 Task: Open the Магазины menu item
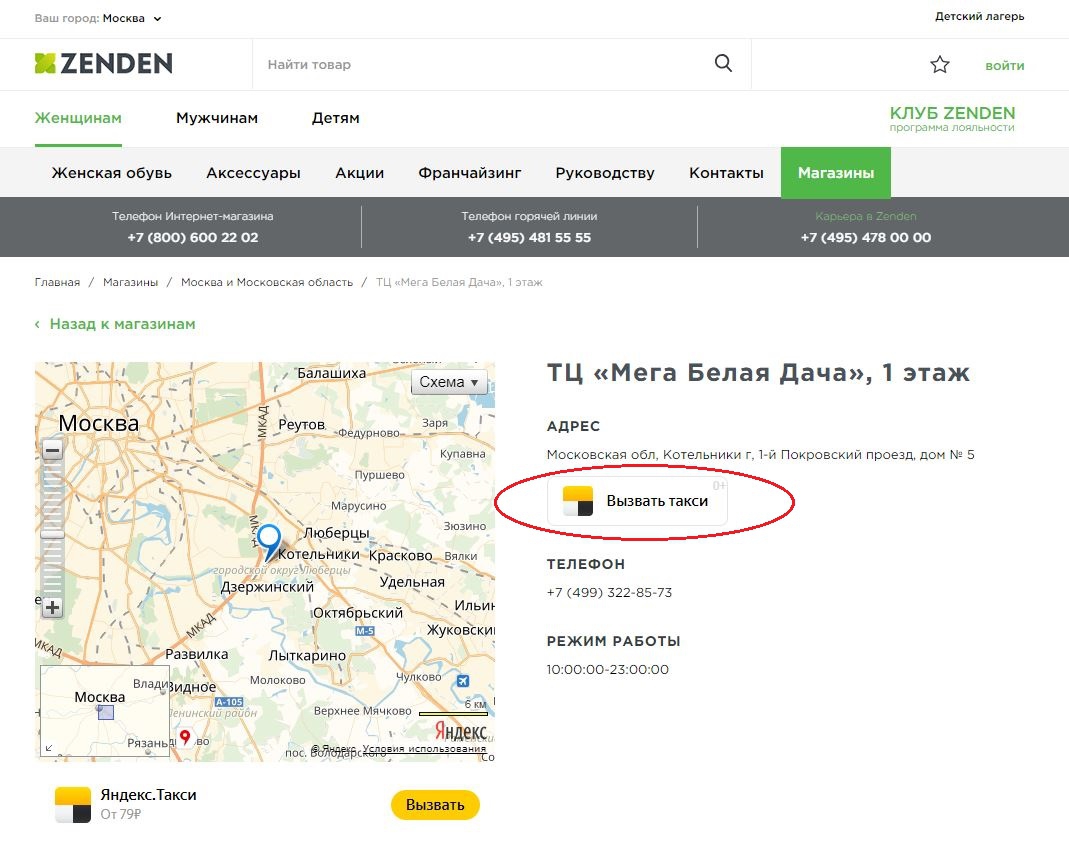point(836,173)
